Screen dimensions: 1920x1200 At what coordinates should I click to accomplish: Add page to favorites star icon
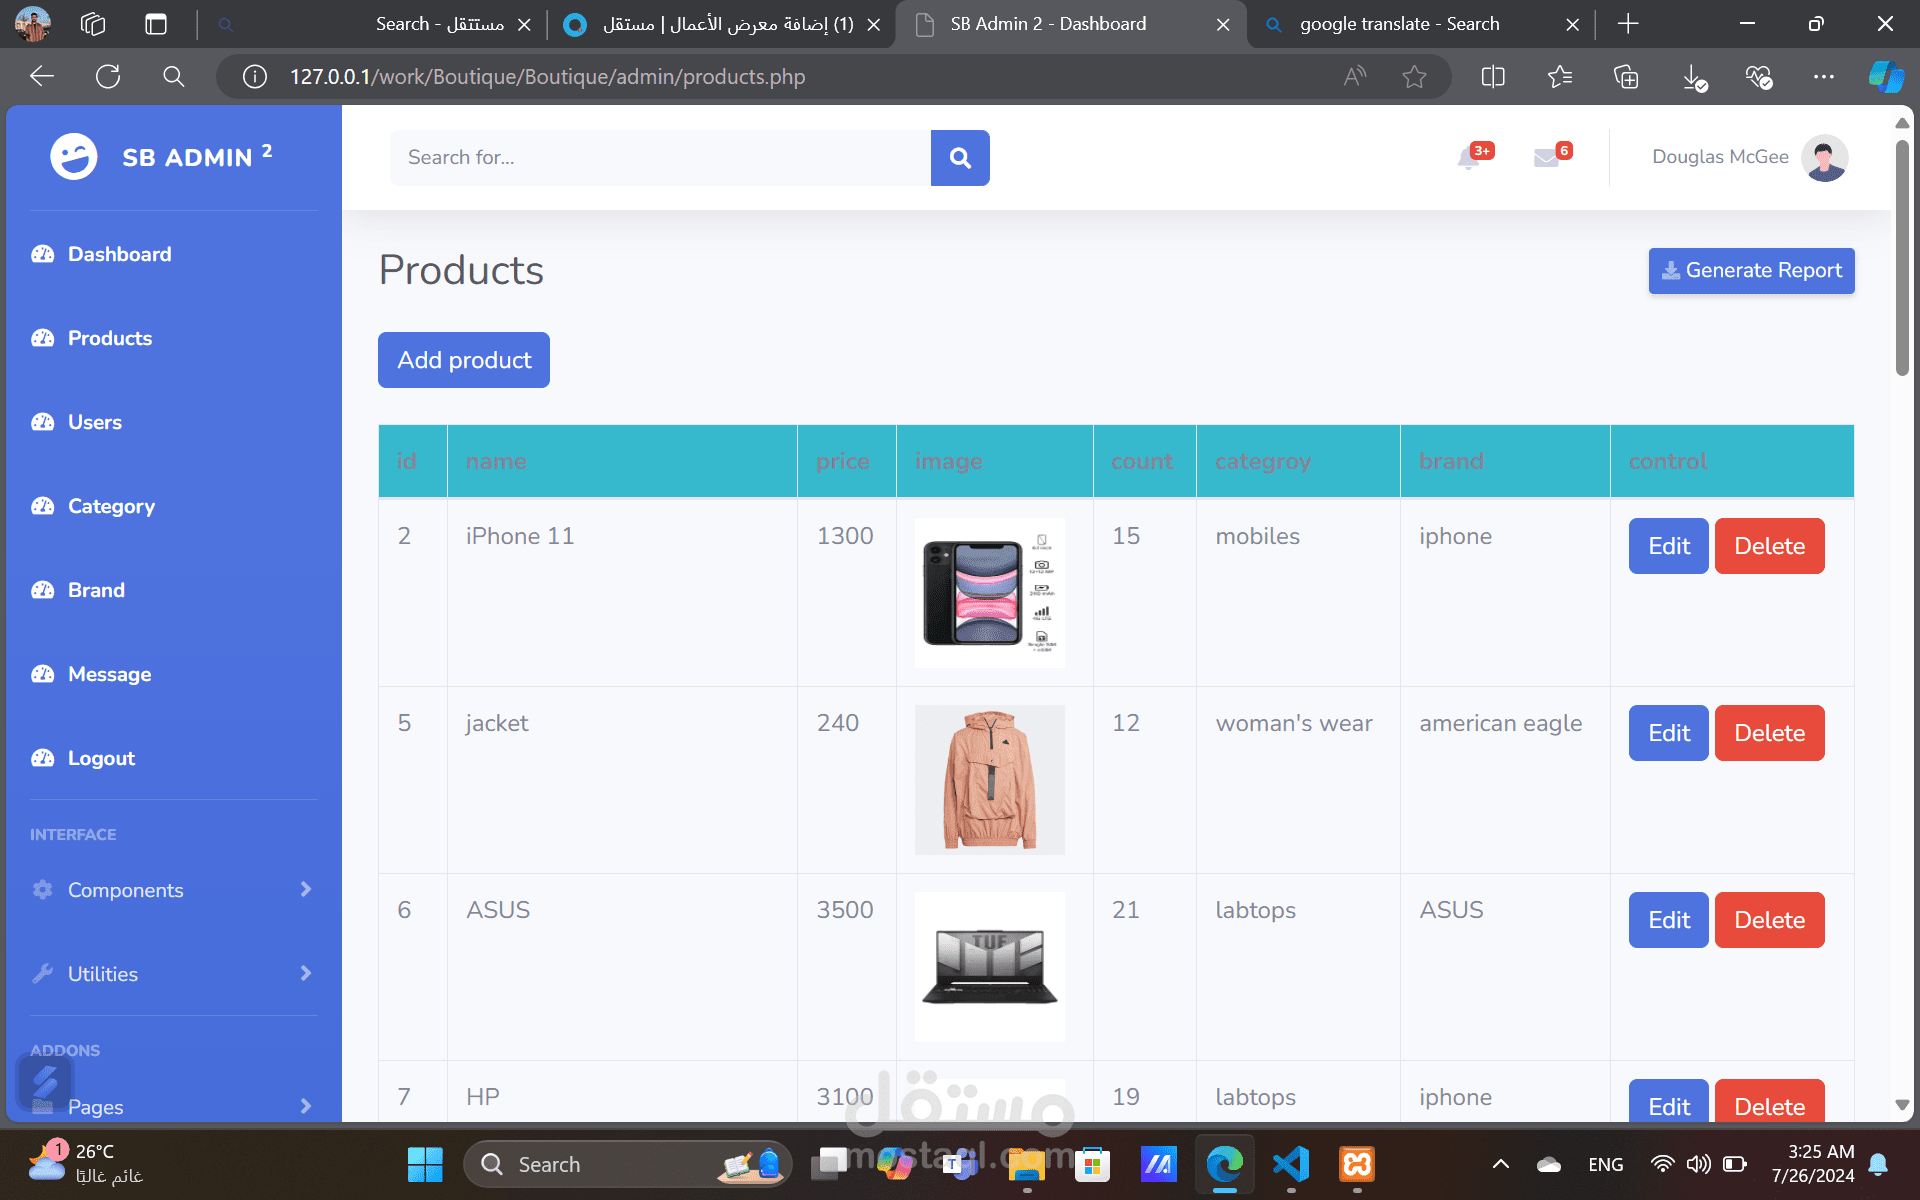point(1414,77)
